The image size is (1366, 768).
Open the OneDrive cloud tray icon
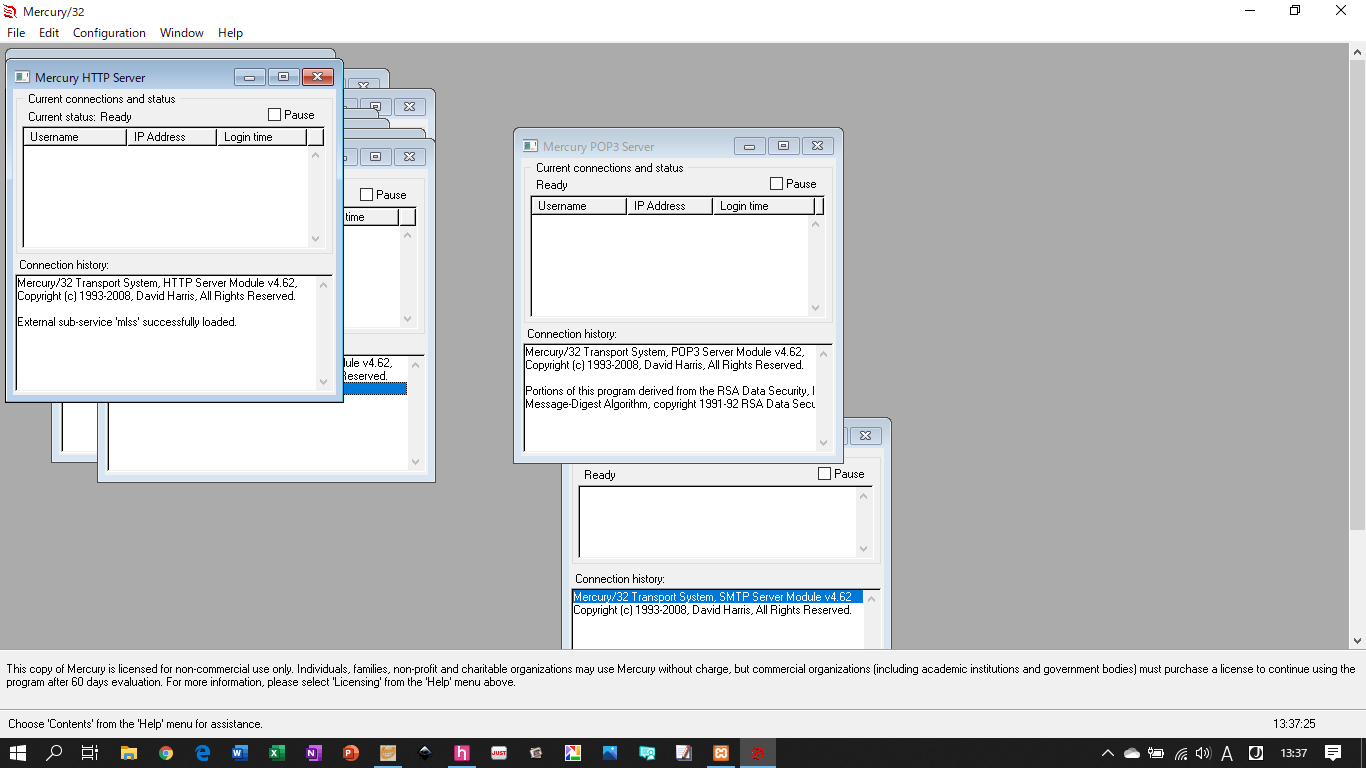[1132, 753]
